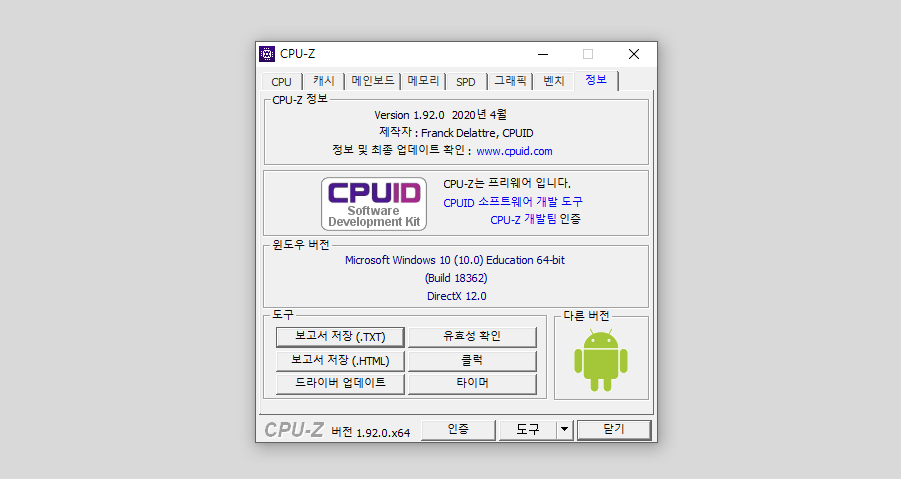Image resolution: width=901 pixels, height=479 pixels.
Task: Click the bottom 도구 button
Action: [527, 430]
